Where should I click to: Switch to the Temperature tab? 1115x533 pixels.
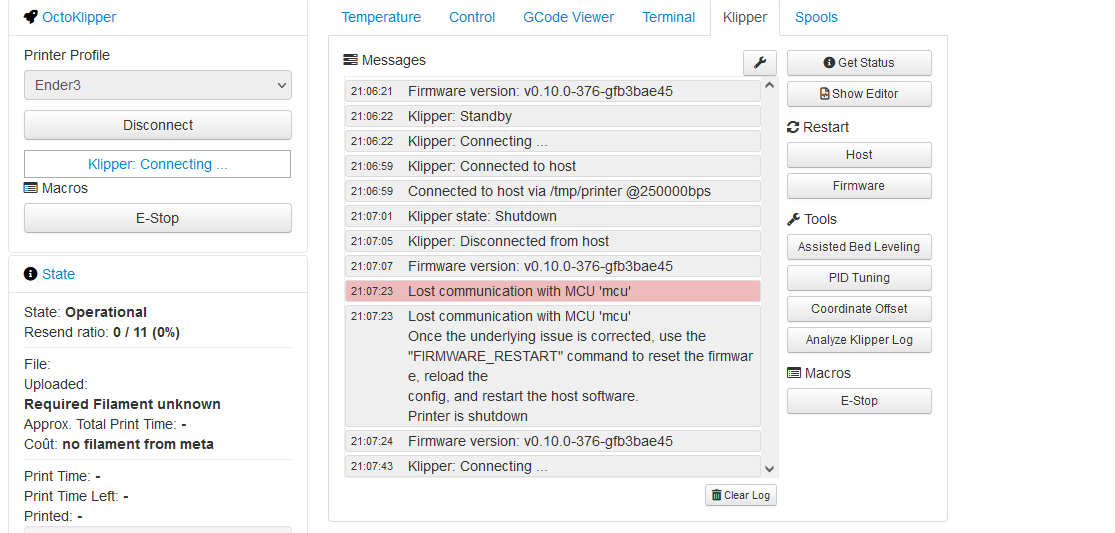click(381, 17)
